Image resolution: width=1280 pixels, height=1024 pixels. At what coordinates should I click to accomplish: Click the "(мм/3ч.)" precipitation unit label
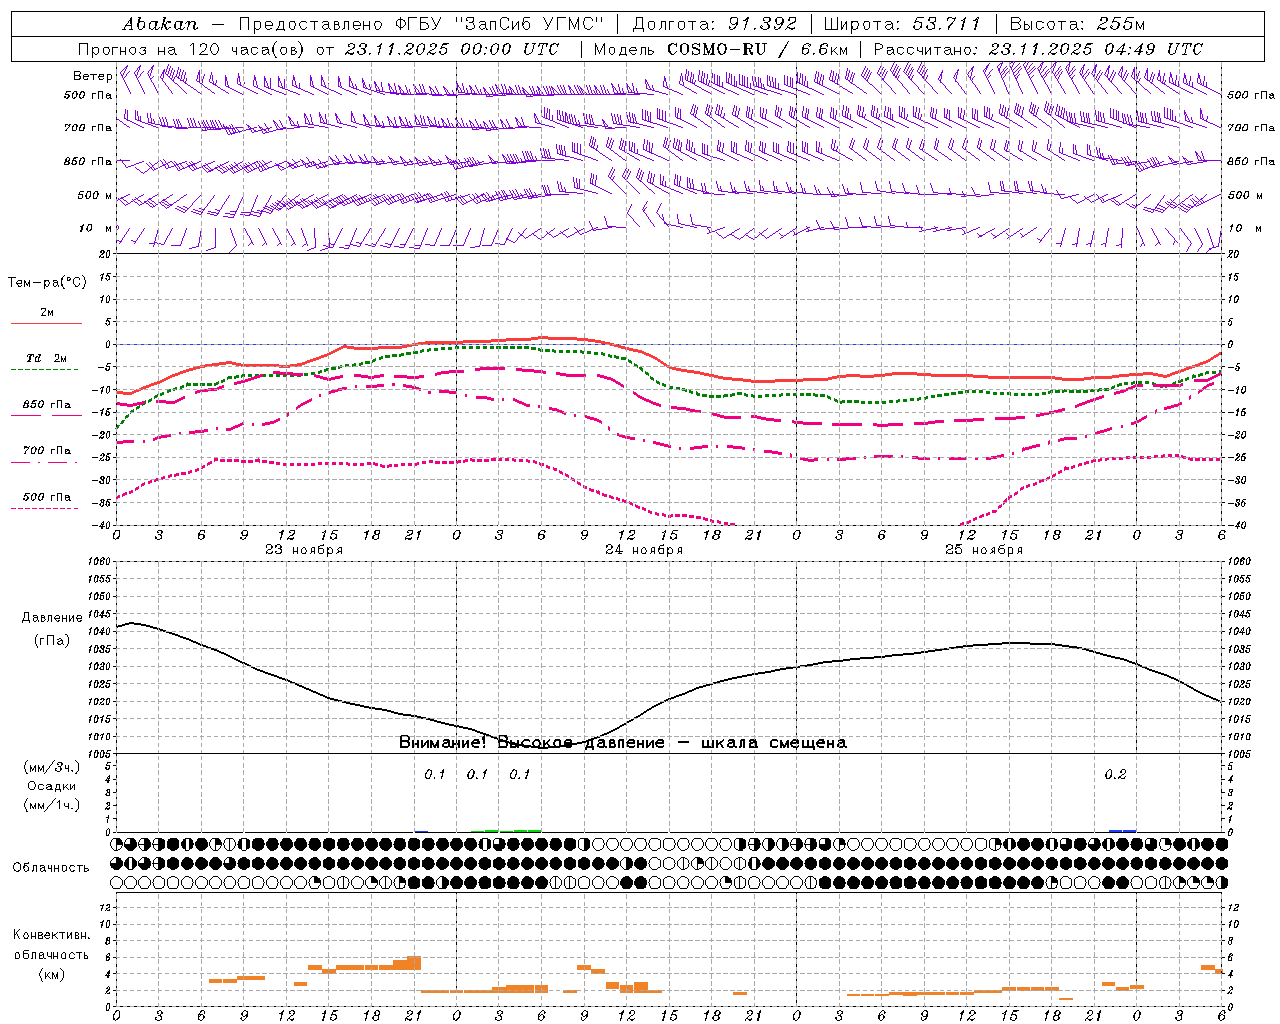tap(51, 767)
